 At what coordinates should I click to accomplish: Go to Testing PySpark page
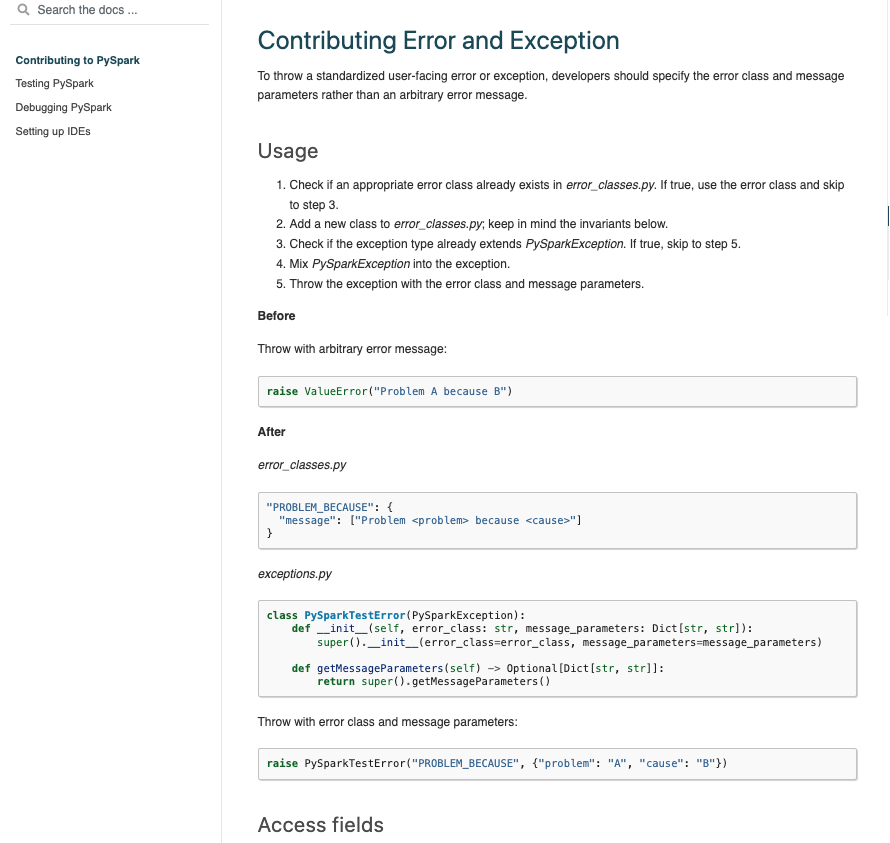tap(55, 83)
